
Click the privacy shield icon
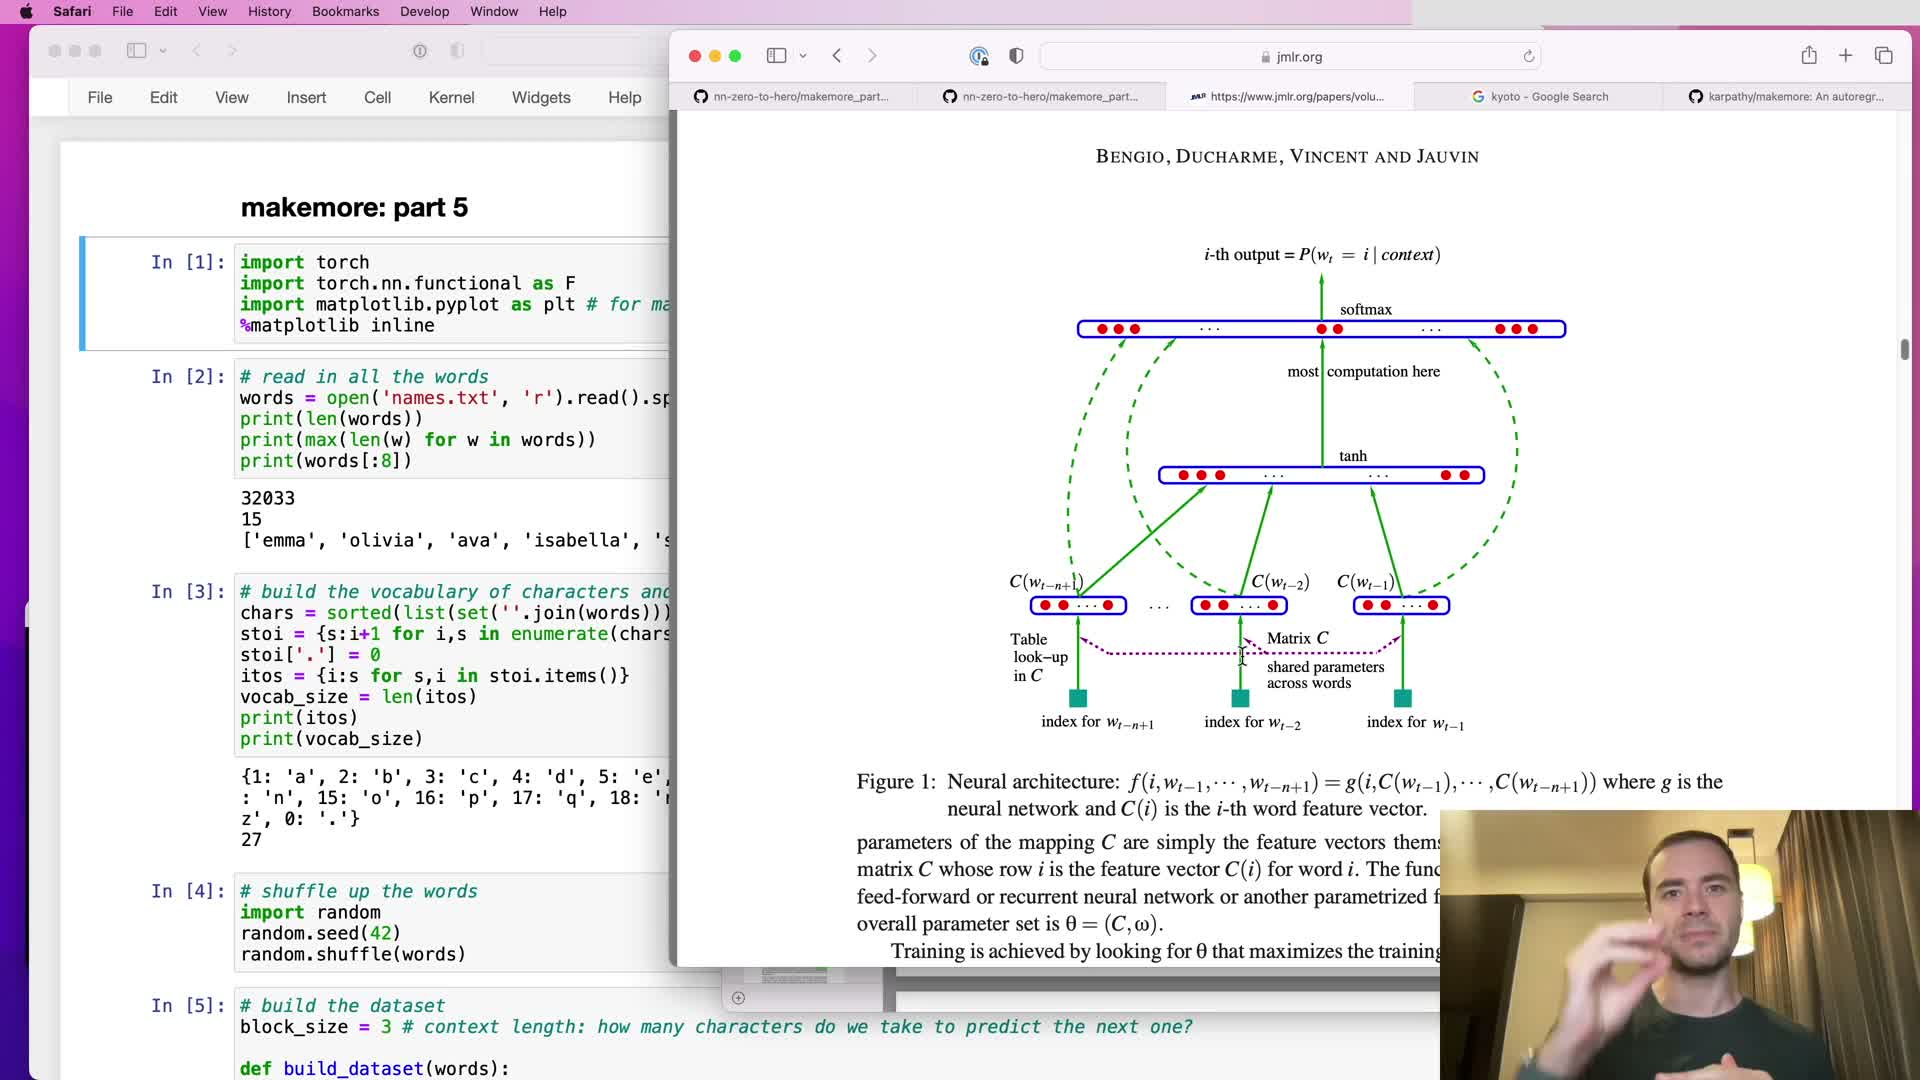(1016, 56)
